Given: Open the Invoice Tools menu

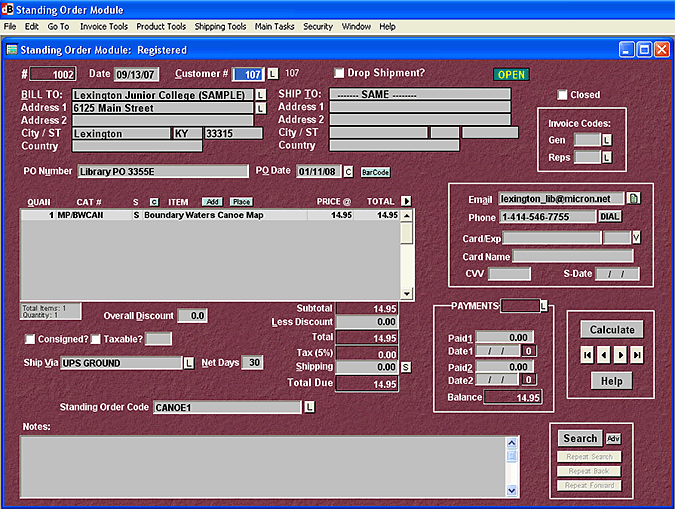Looking at the screenshot, I should tap(104, 26).
